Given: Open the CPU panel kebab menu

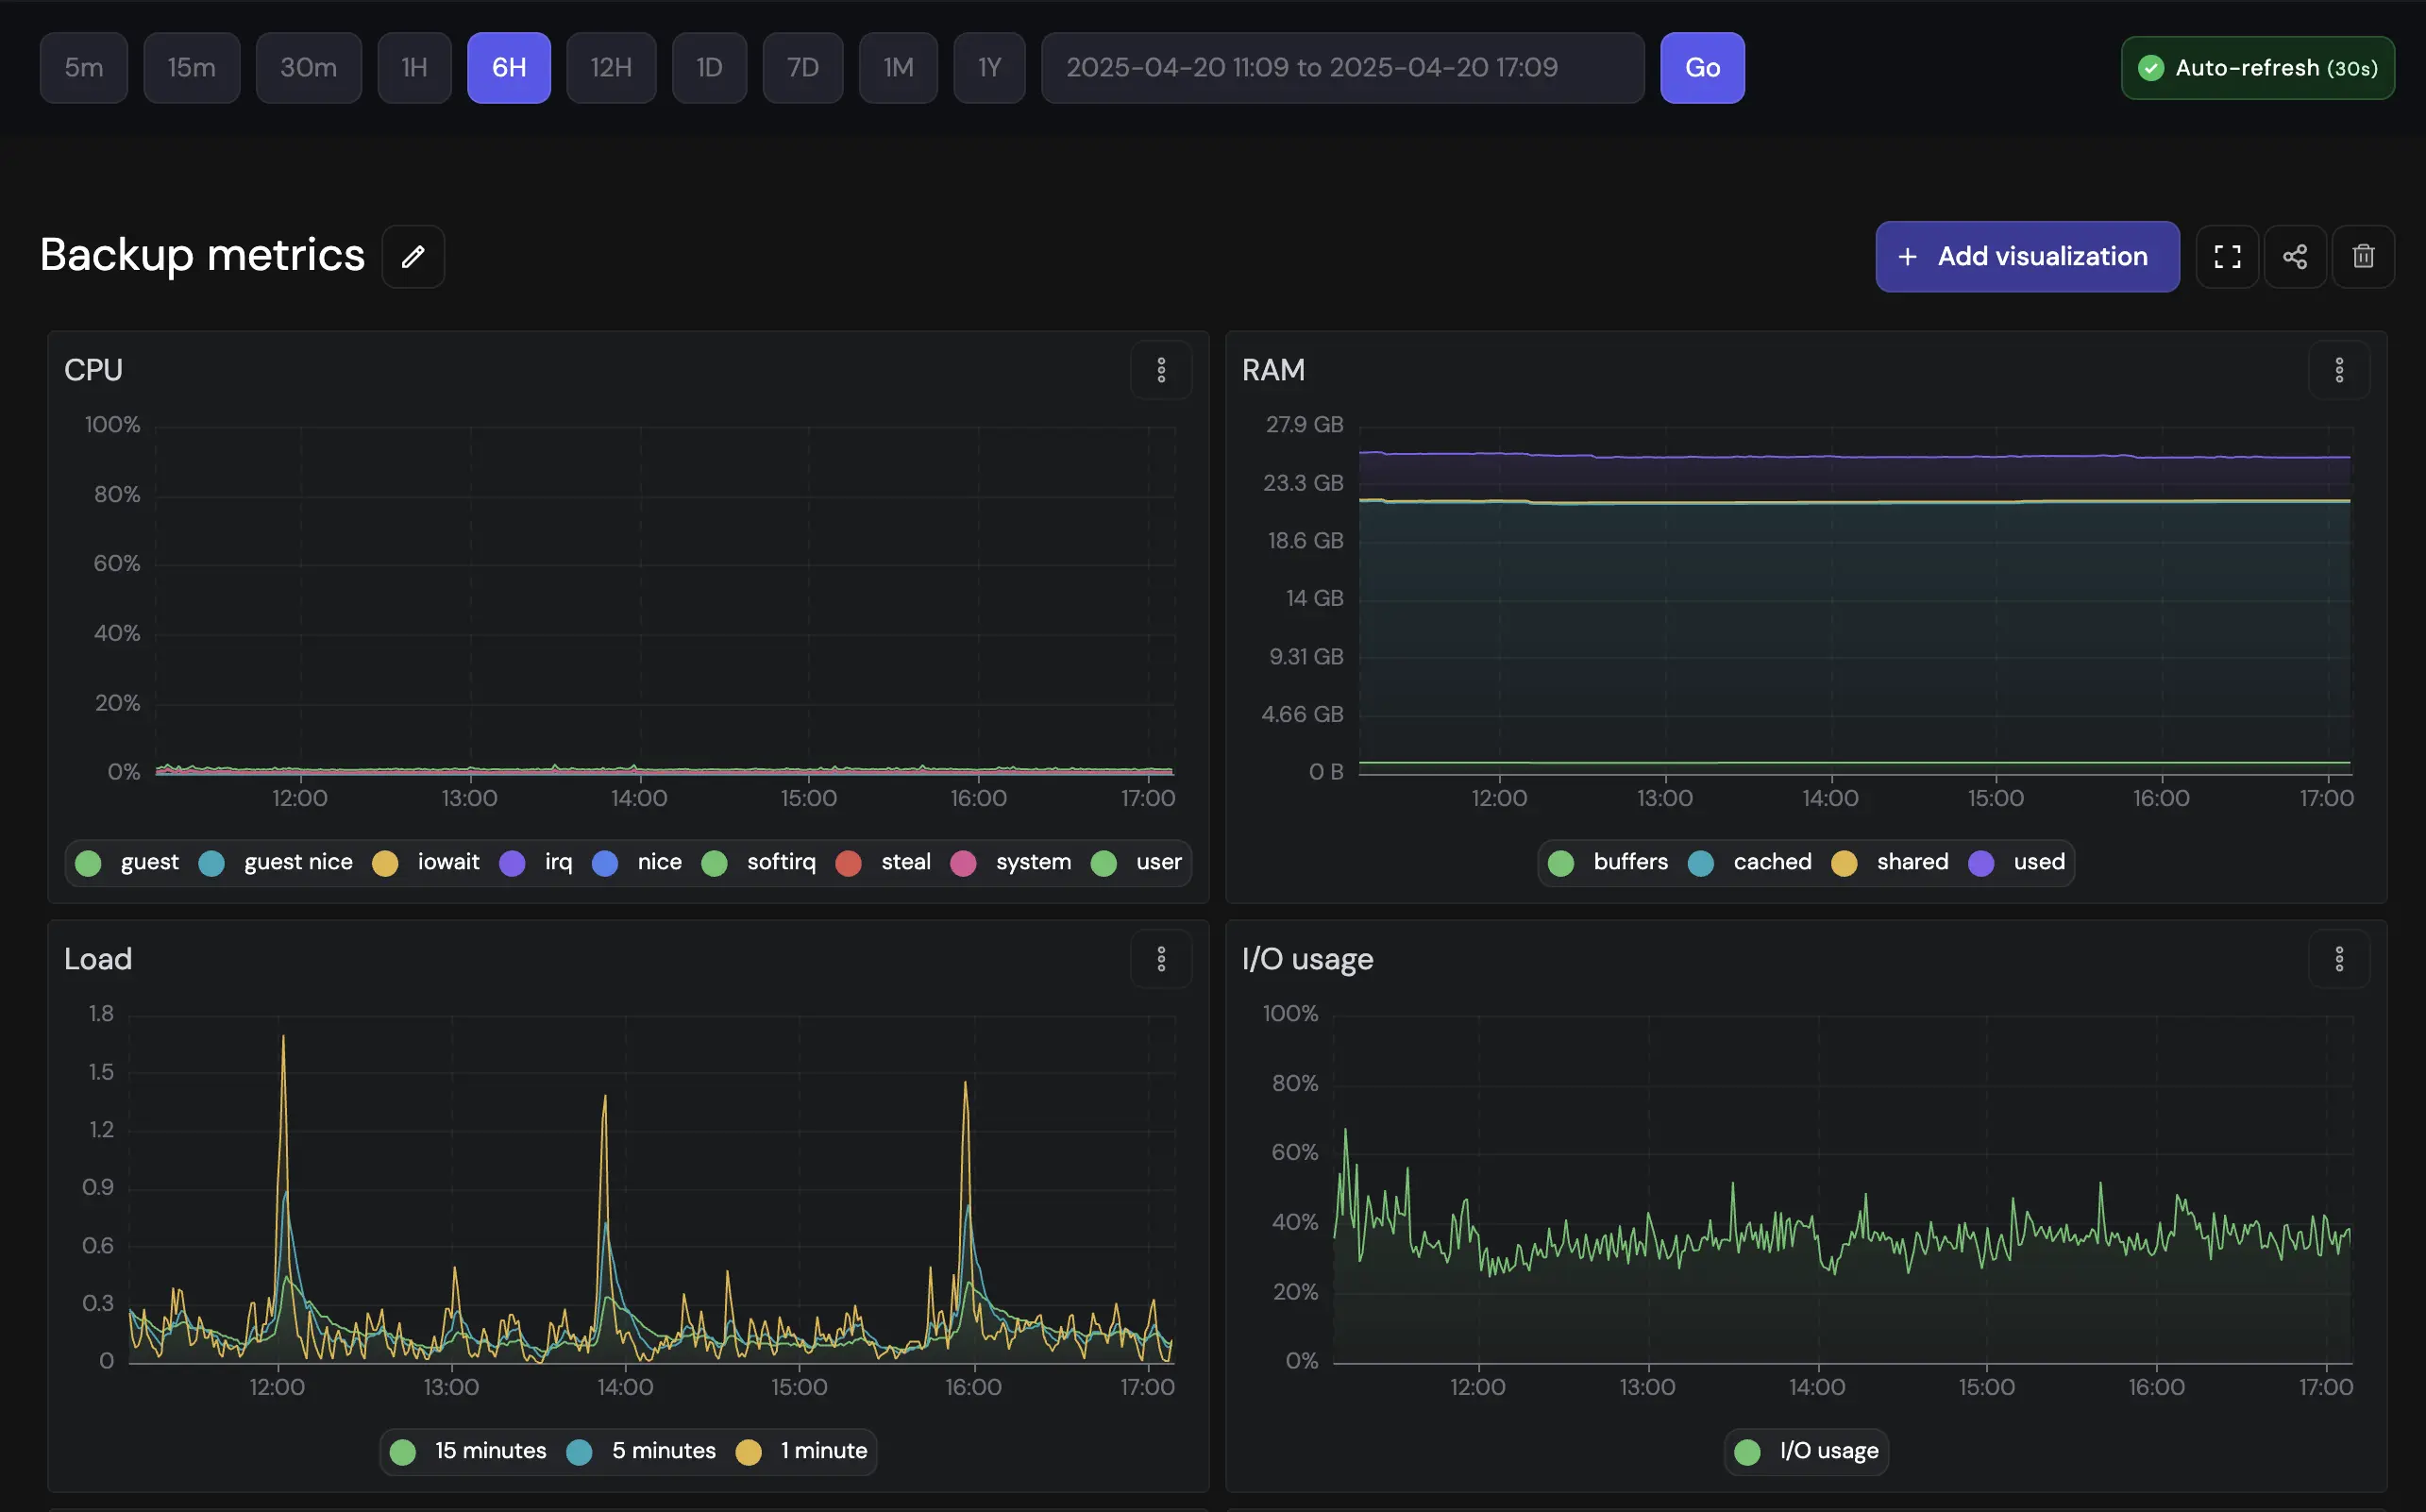Looking at the screenshot, I should tap(1161, 370).
